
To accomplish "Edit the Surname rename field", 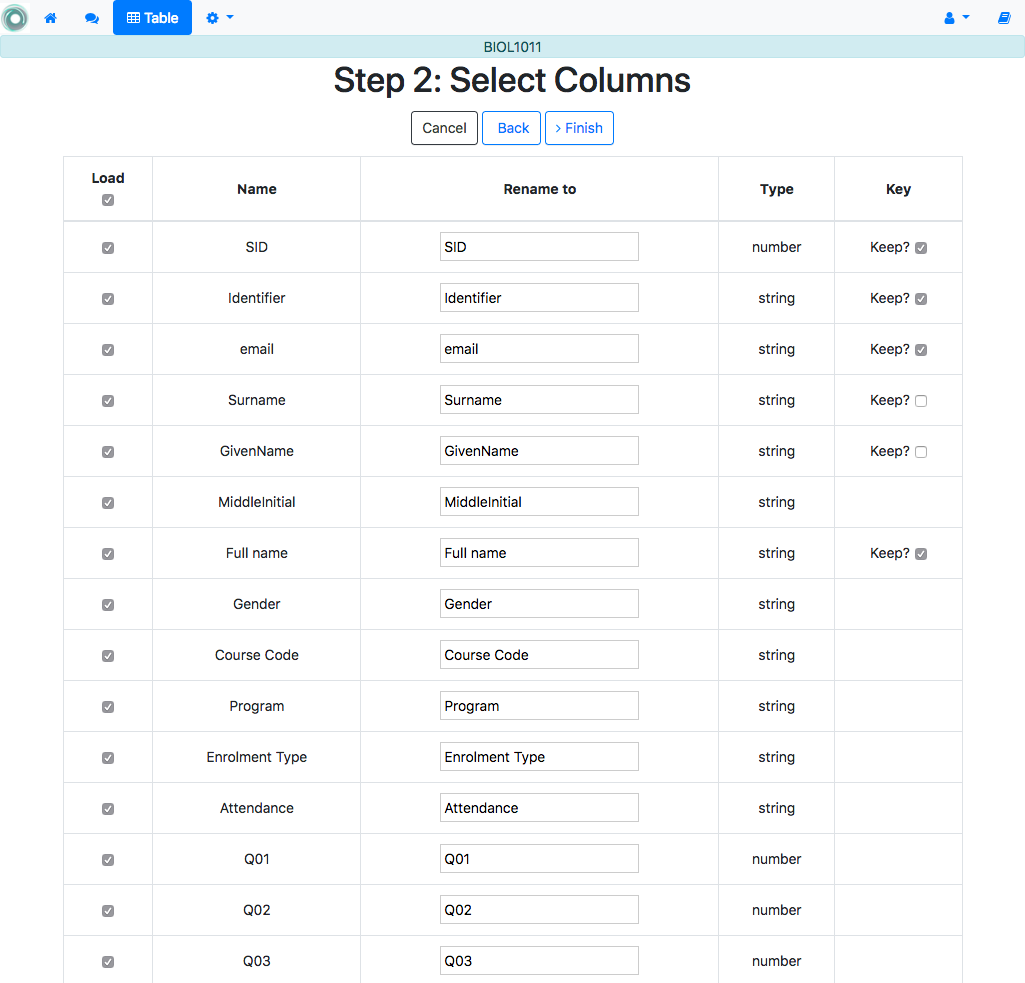I will point(539,399).
